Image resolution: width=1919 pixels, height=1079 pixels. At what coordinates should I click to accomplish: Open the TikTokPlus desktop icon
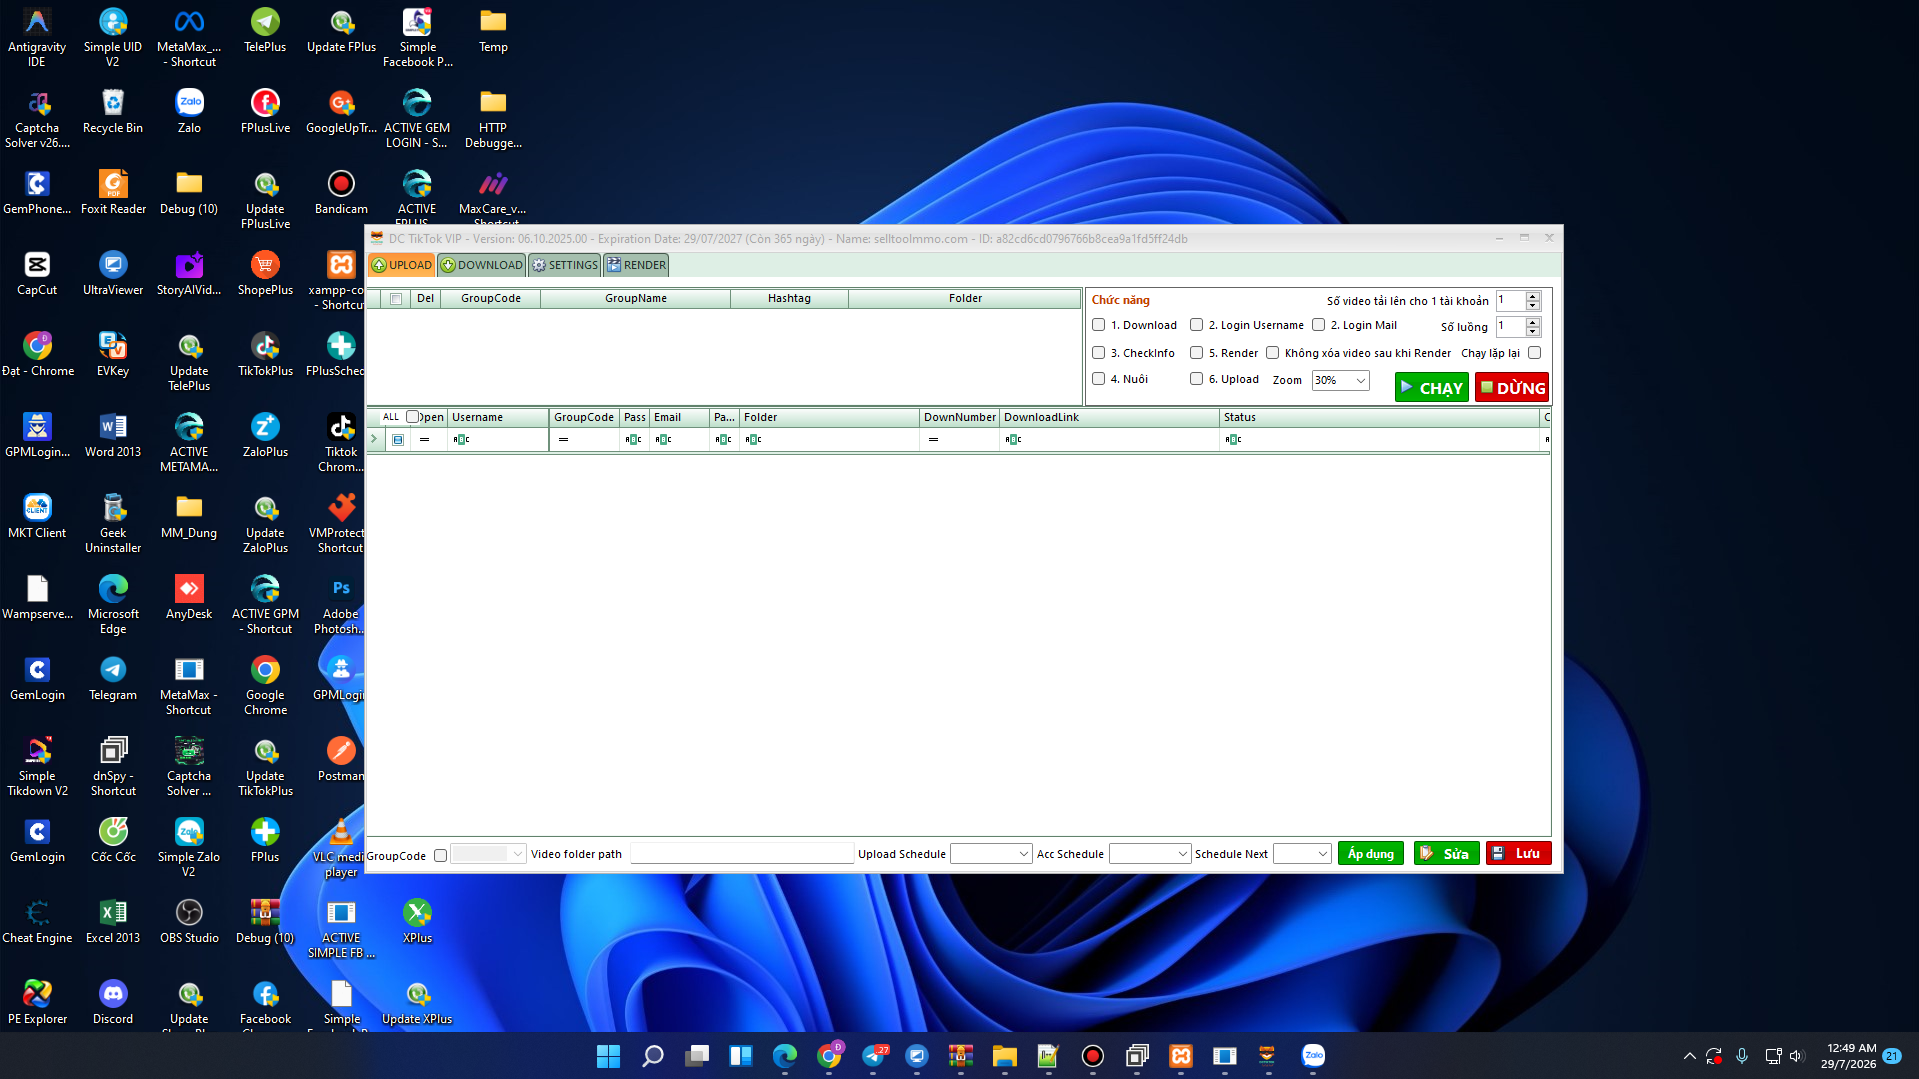[x=265, y=354]
